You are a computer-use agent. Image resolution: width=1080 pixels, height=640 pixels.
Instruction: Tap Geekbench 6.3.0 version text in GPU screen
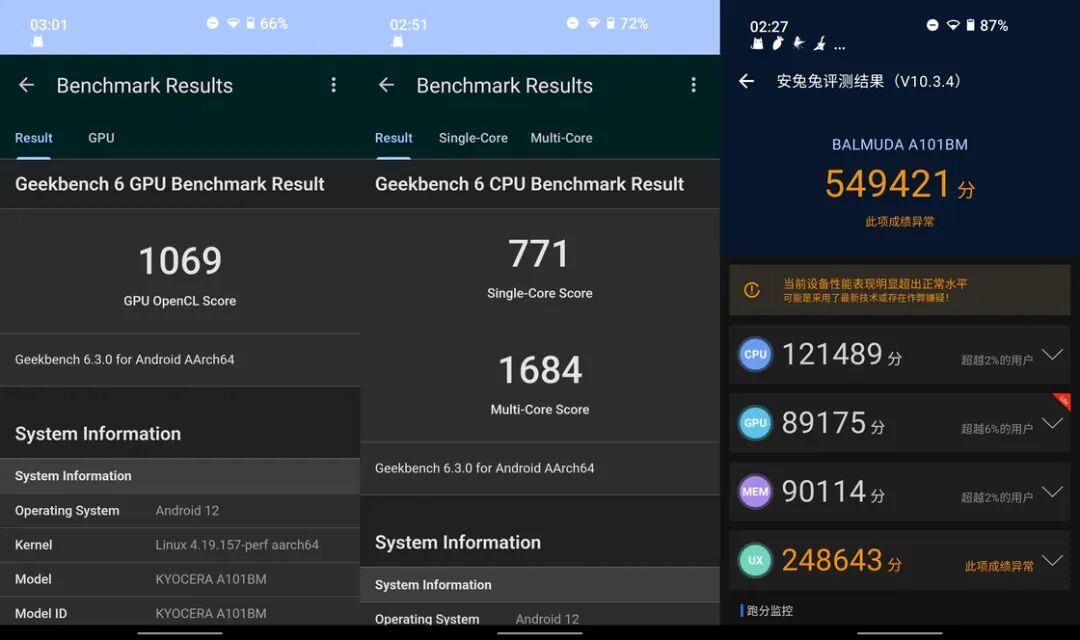pos(125,360)
